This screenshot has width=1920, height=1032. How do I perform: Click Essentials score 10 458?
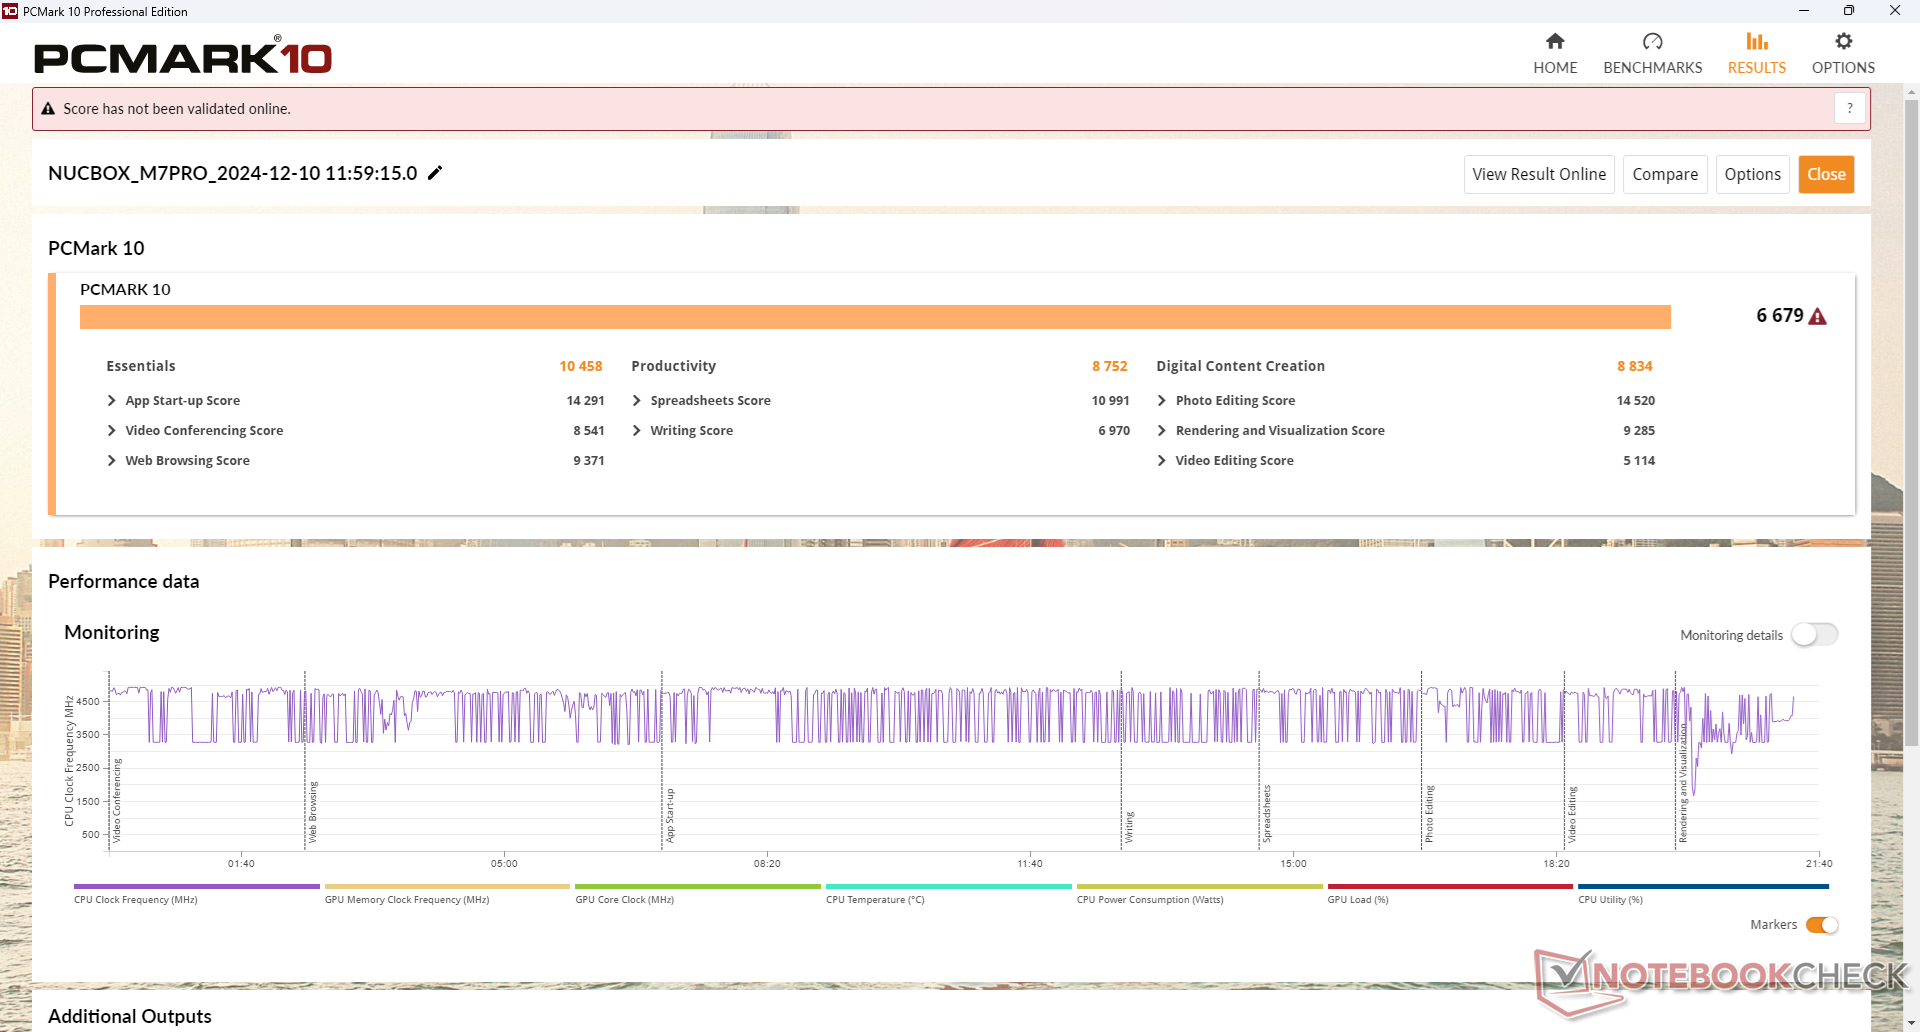pos(581,366)
